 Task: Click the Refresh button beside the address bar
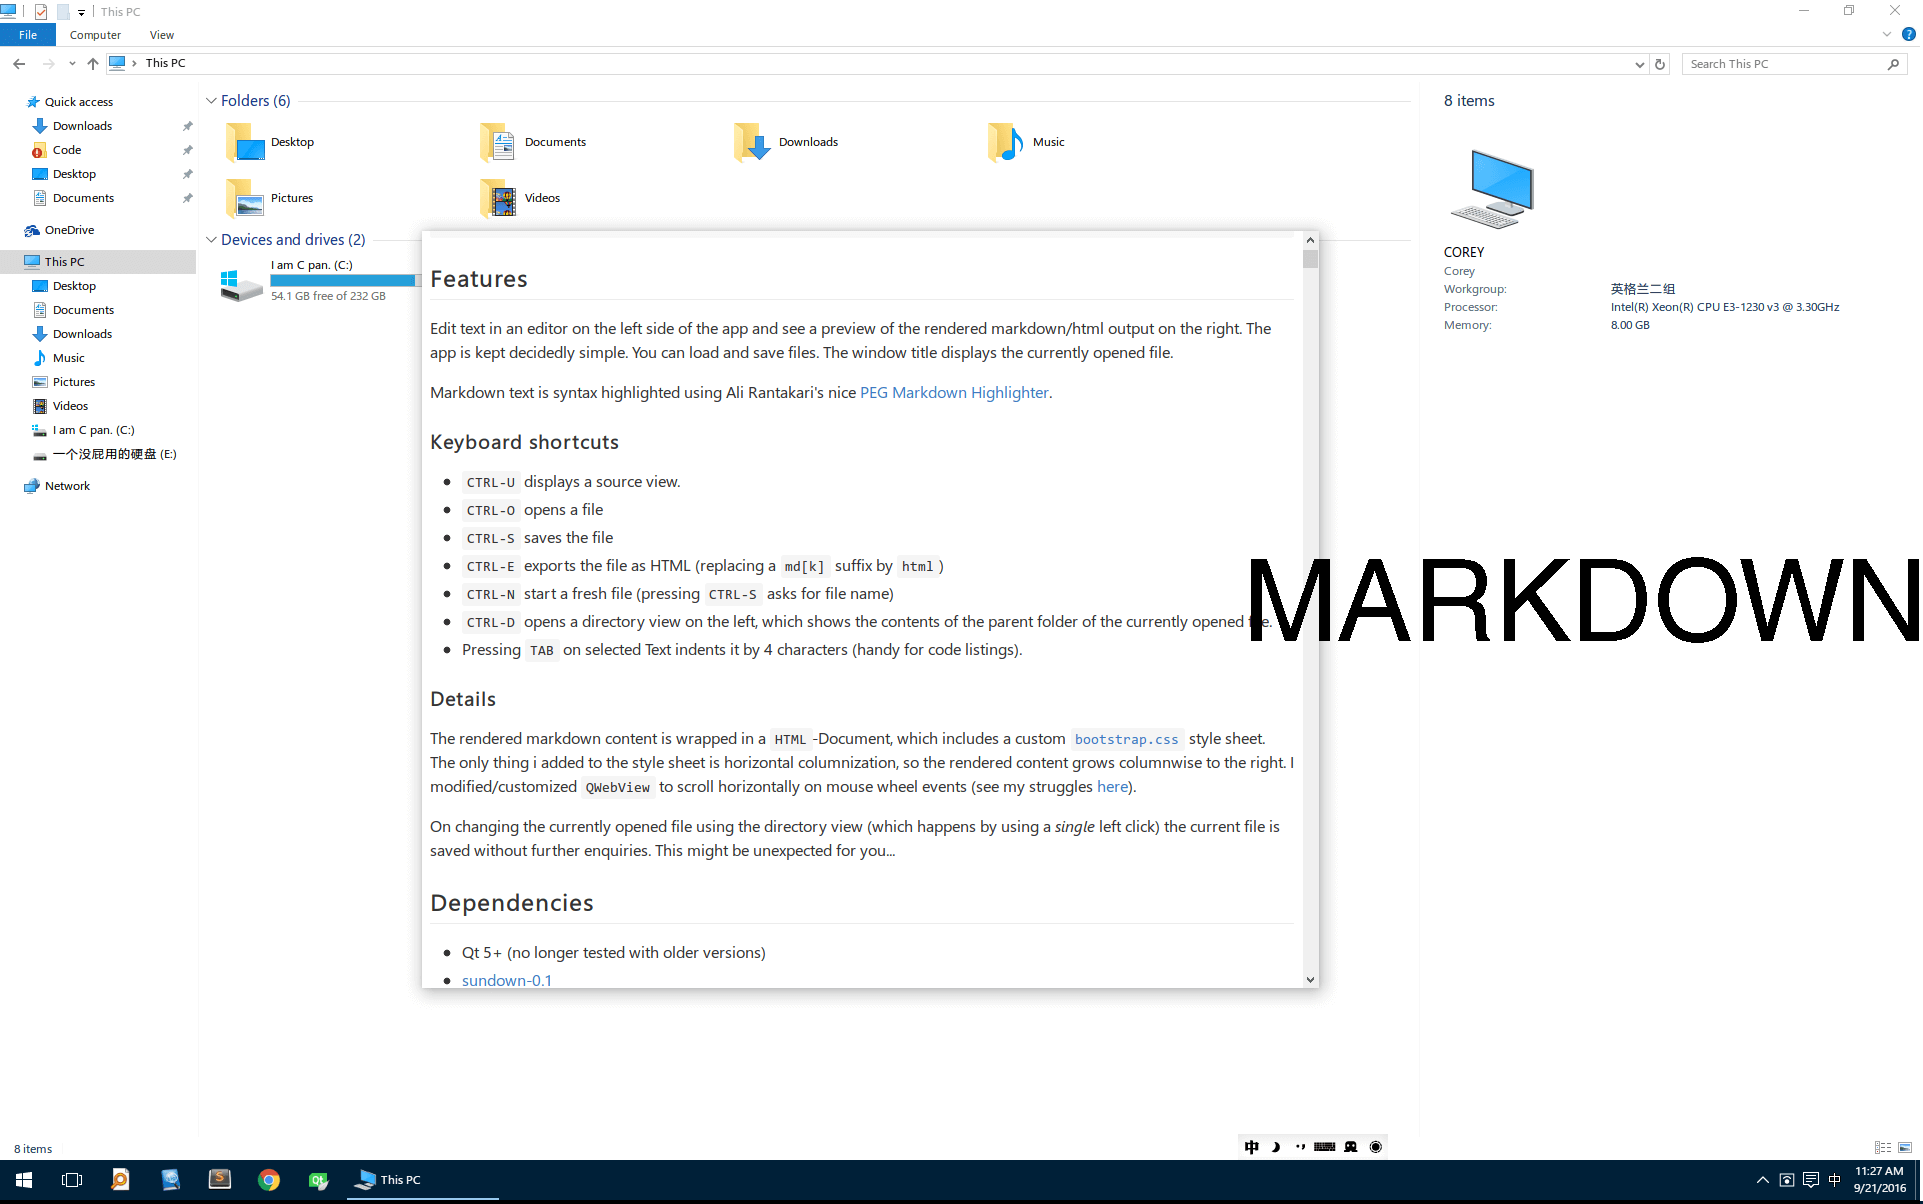(1660, 64)
